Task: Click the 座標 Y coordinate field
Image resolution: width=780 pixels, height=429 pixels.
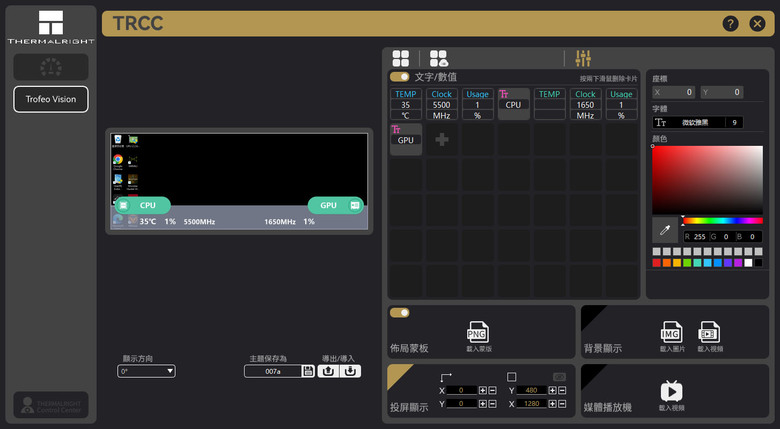Action: (x=722, y=92)
